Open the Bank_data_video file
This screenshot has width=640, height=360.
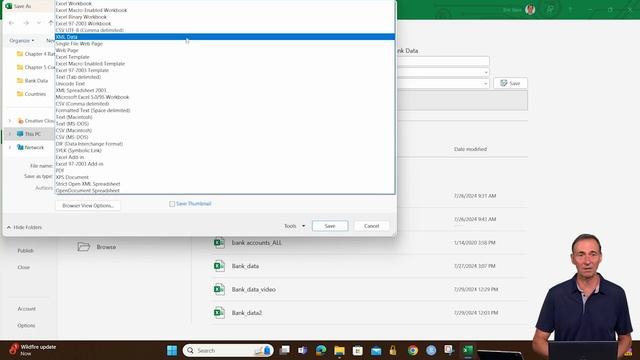coord(253,289)
